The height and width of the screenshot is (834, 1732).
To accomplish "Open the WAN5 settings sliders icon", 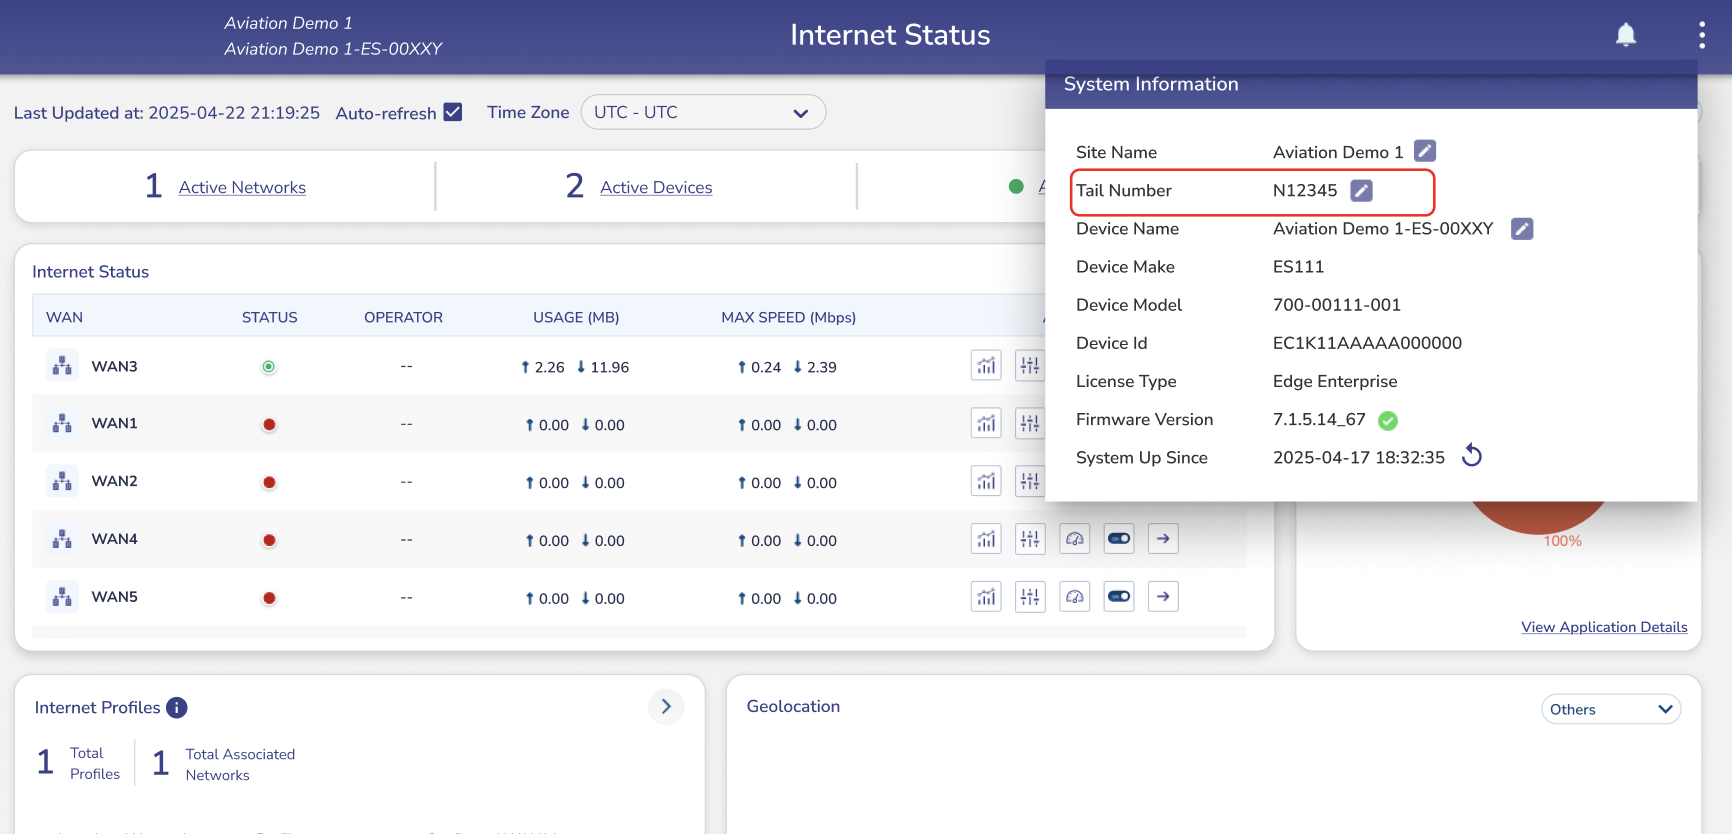I will pyautogui.click(x=1030, y=597).
